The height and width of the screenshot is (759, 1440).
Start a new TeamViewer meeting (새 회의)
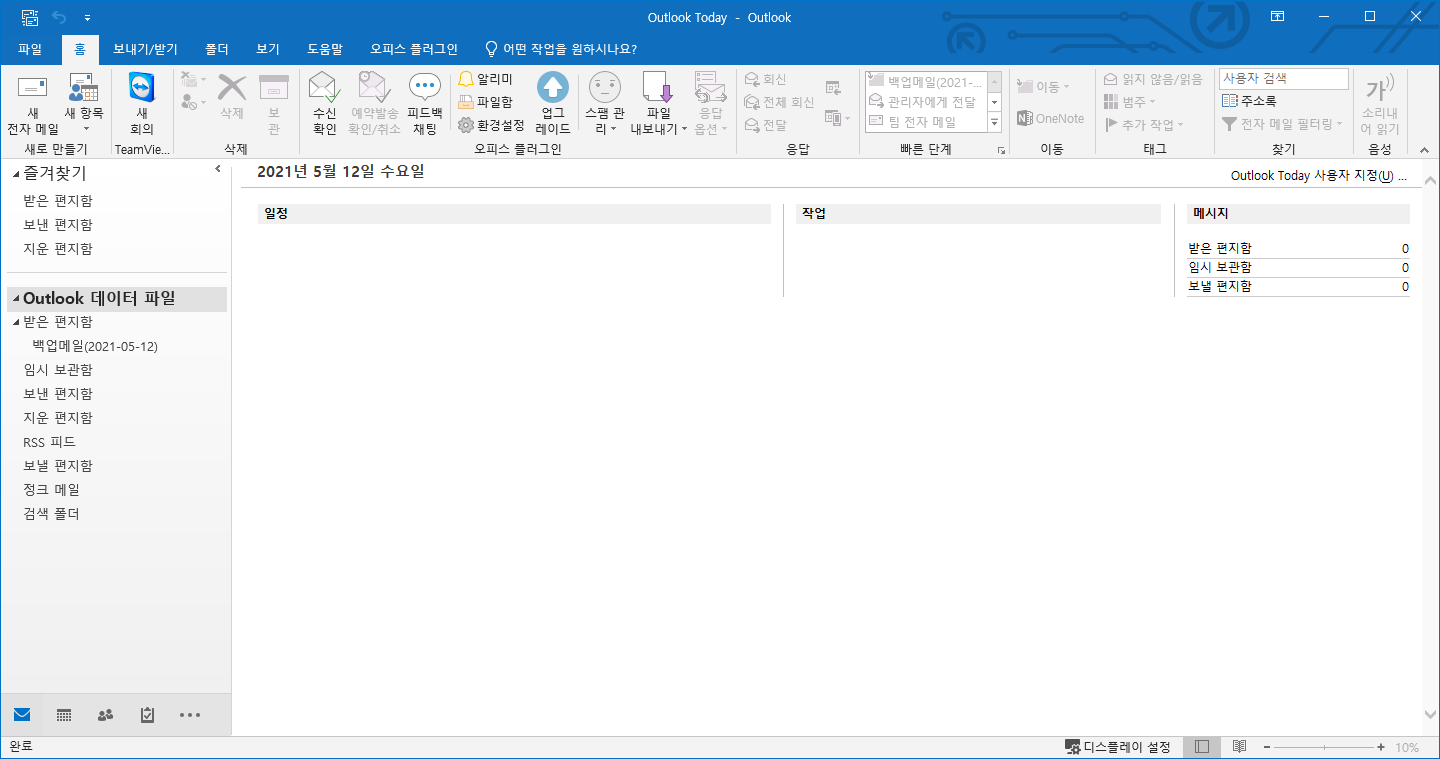tap(142, 104)
